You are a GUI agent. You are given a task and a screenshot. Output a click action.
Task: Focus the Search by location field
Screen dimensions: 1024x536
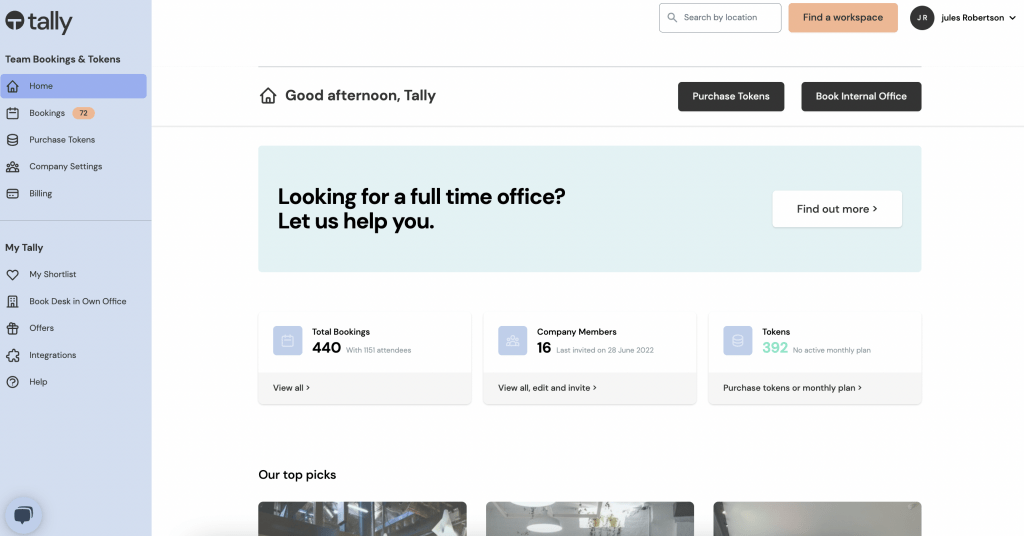click(x=720, y=18)
